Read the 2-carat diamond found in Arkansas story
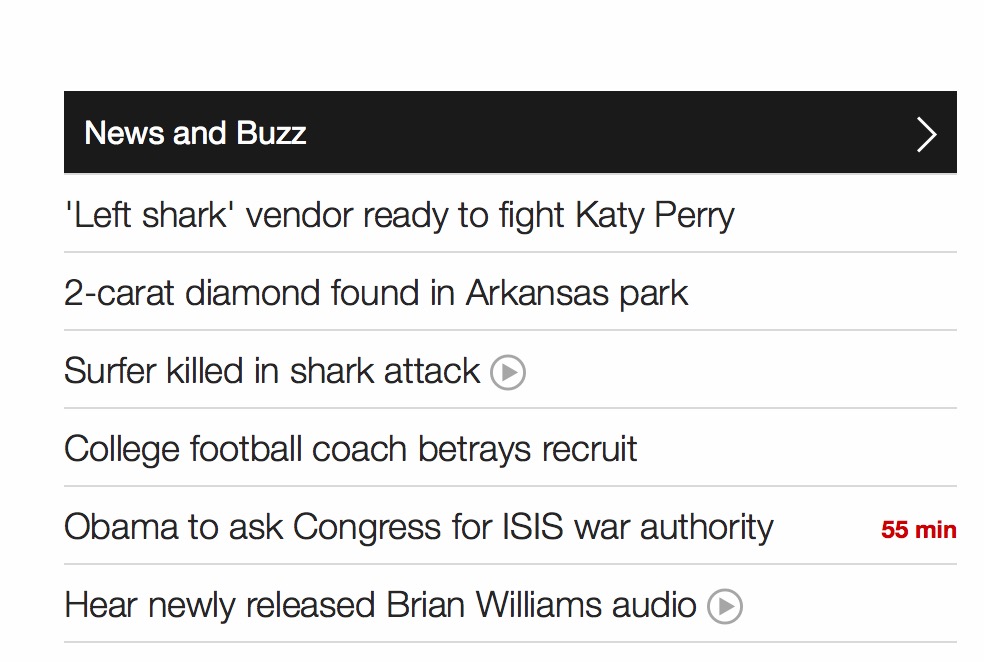Image resolution: width=984 pixels, height=662 pixels. [x=376, y=293]
